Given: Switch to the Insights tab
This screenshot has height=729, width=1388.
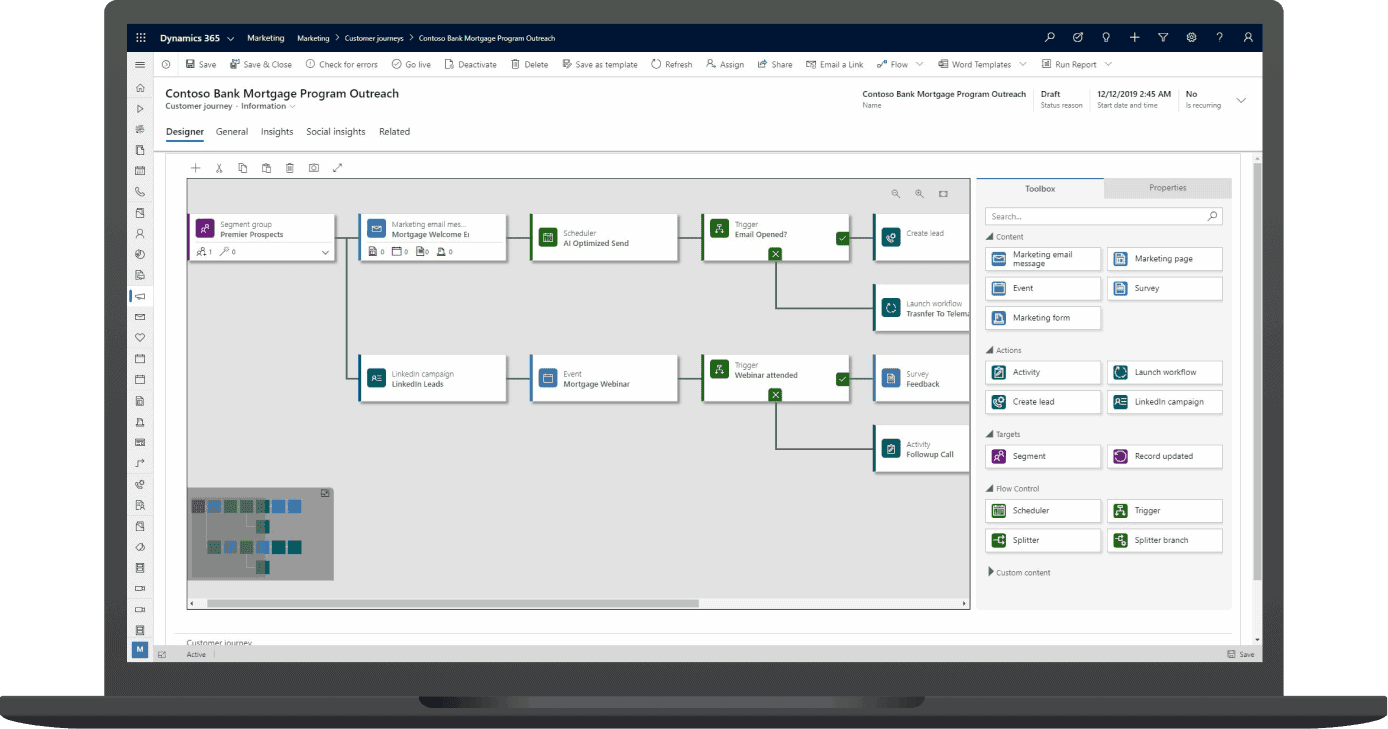Looking at the screenshot, I should pos(277,132).
